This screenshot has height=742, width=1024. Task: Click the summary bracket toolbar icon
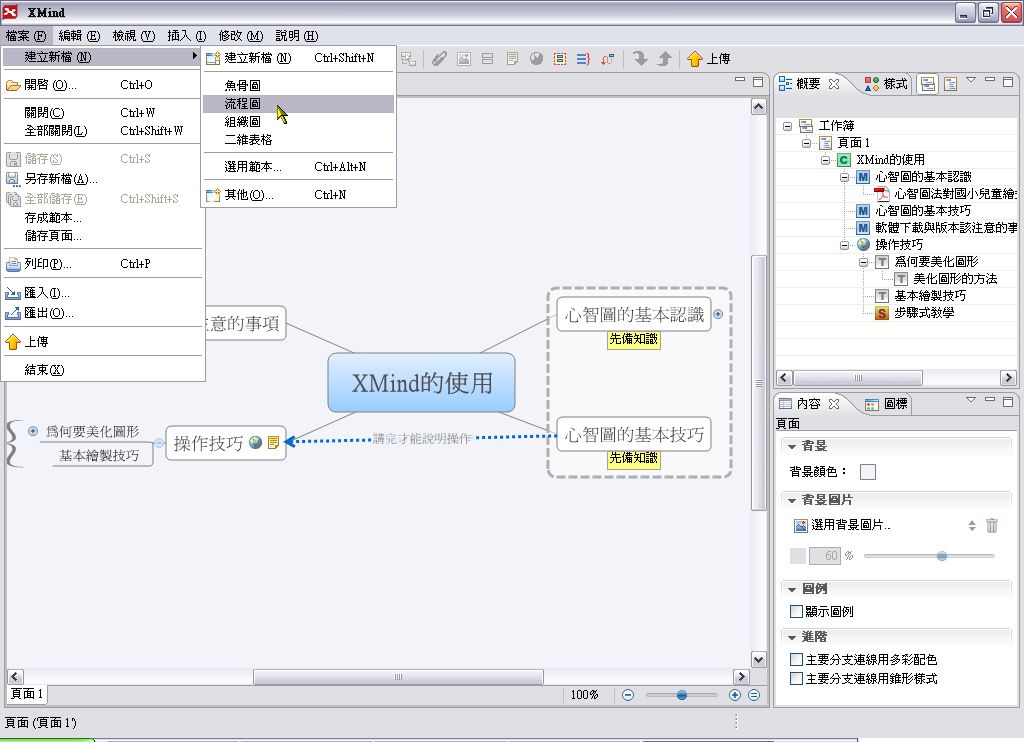click(x=583, y=59)
